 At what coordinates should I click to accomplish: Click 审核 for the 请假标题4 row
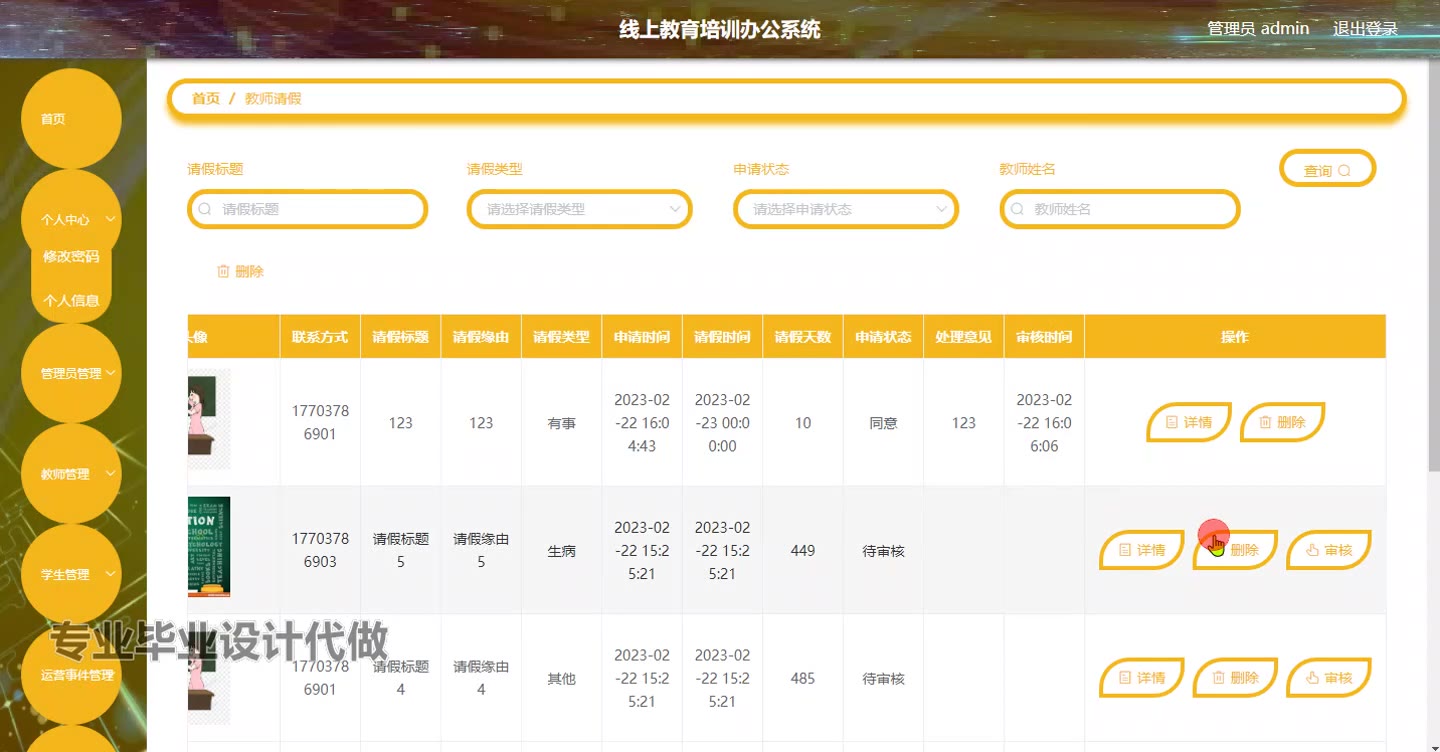tap(1328, 678)
